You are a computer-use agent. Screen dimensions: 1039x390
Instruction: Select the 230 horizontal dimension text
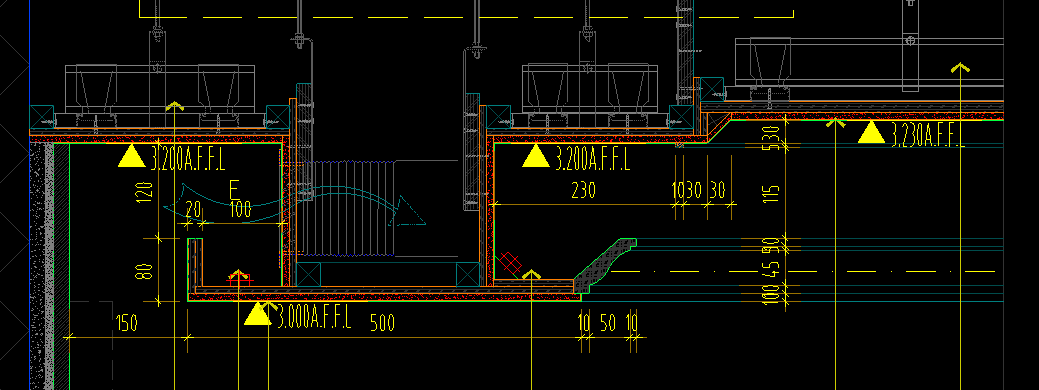[x=583, y=191]
